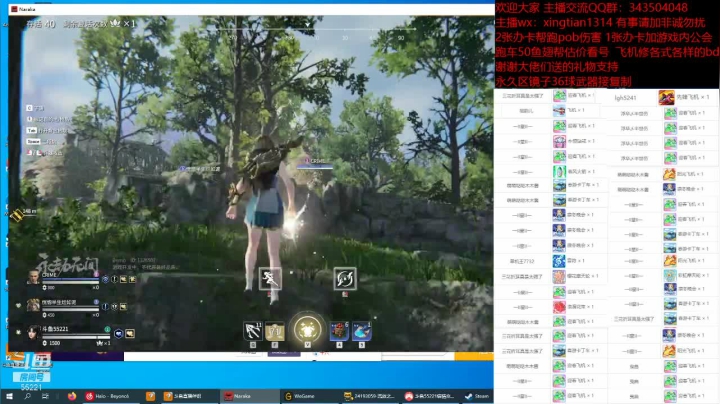Click 厚机王7712's blue gift icon

pos(559,261)
